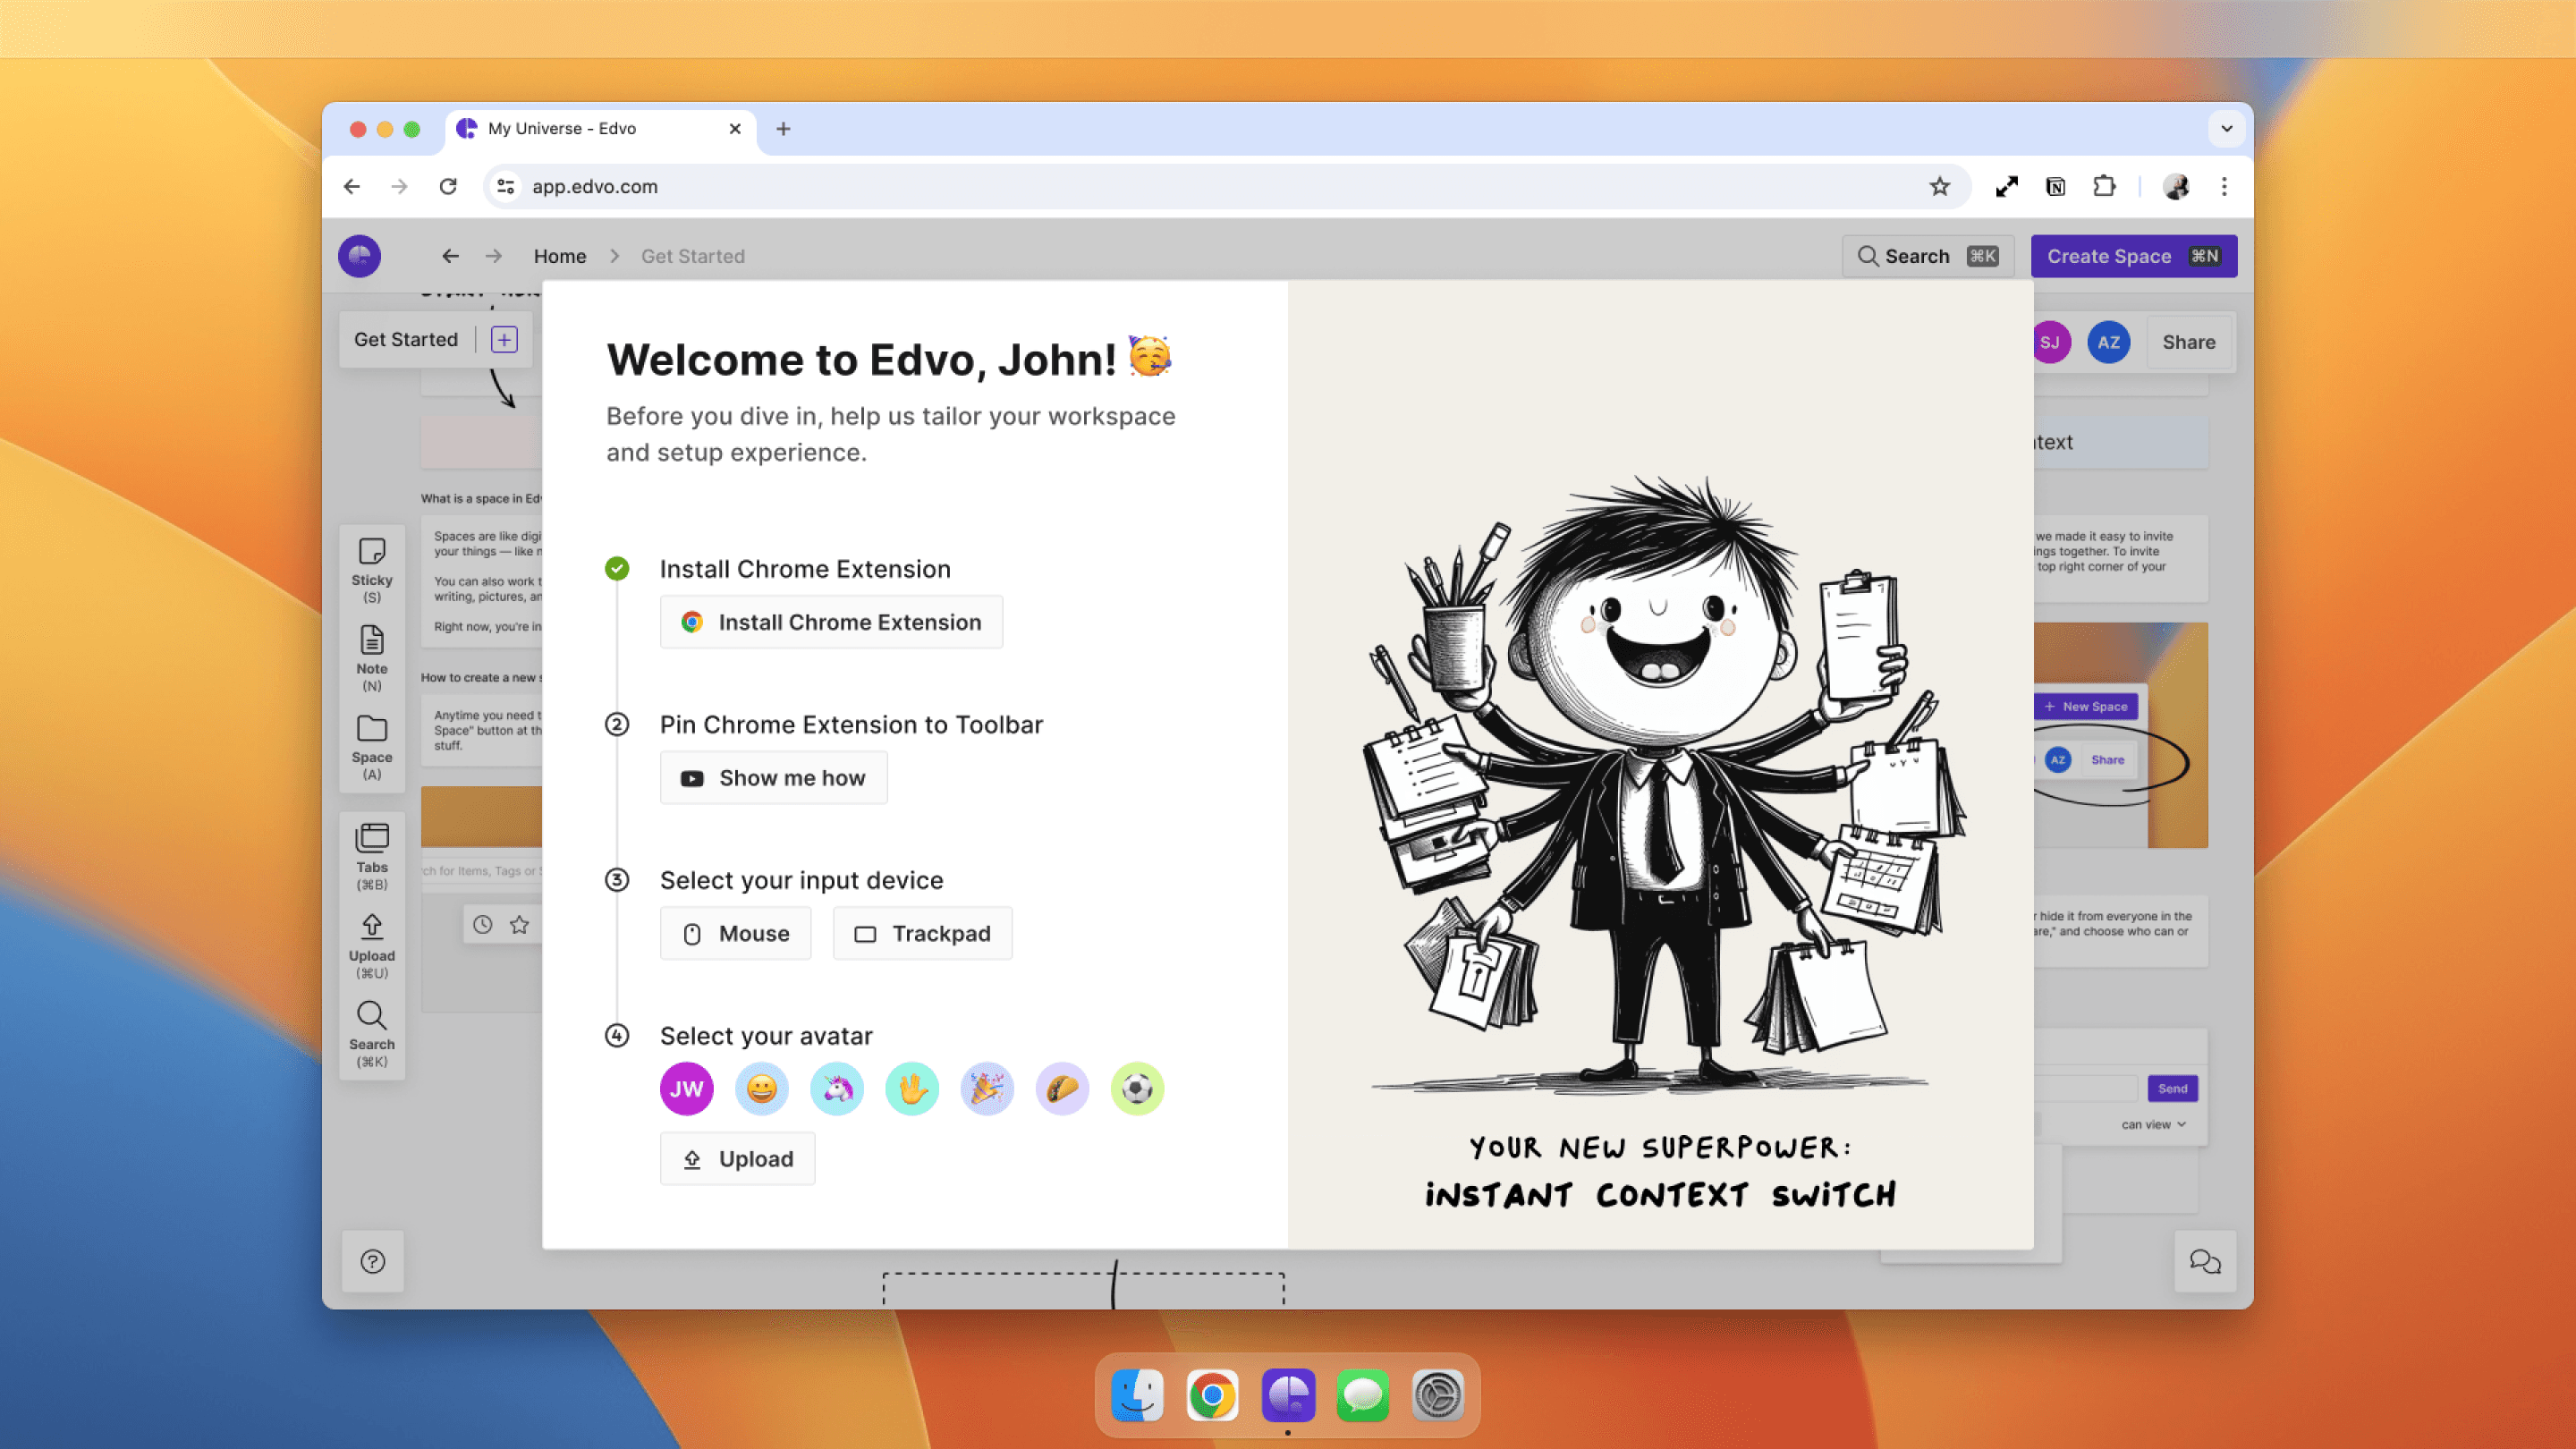
Task: Select the Sticky note tool
Action: coord(371,568)
